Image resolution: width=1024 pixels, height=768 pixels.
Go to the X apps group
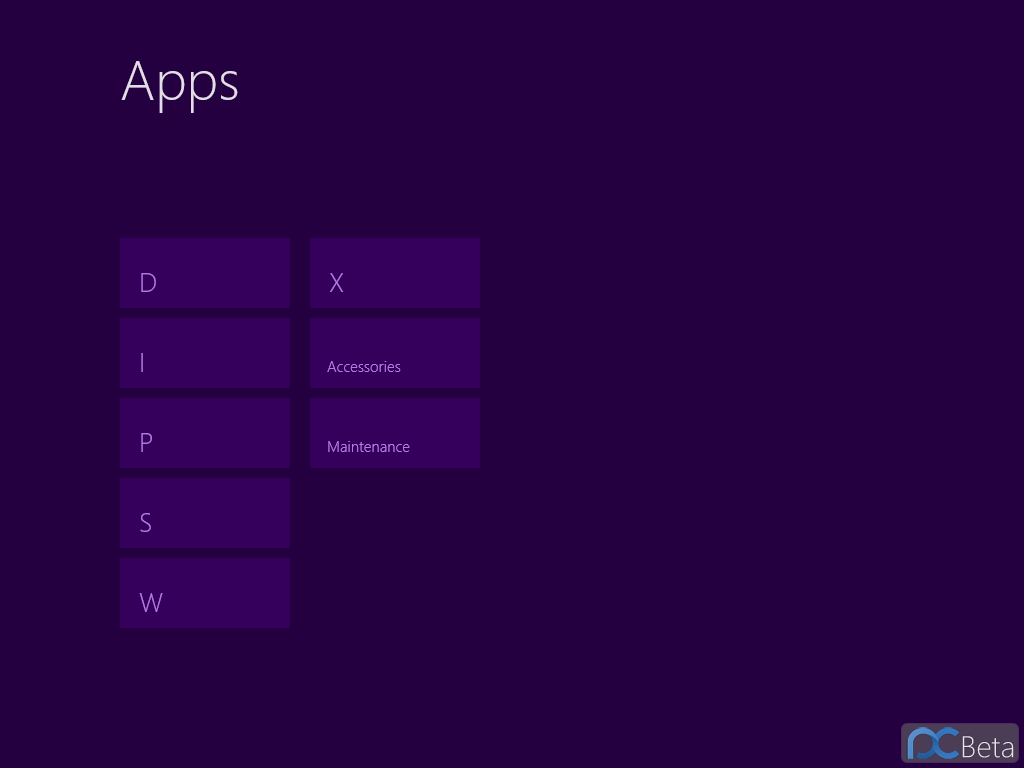(395, 273)
